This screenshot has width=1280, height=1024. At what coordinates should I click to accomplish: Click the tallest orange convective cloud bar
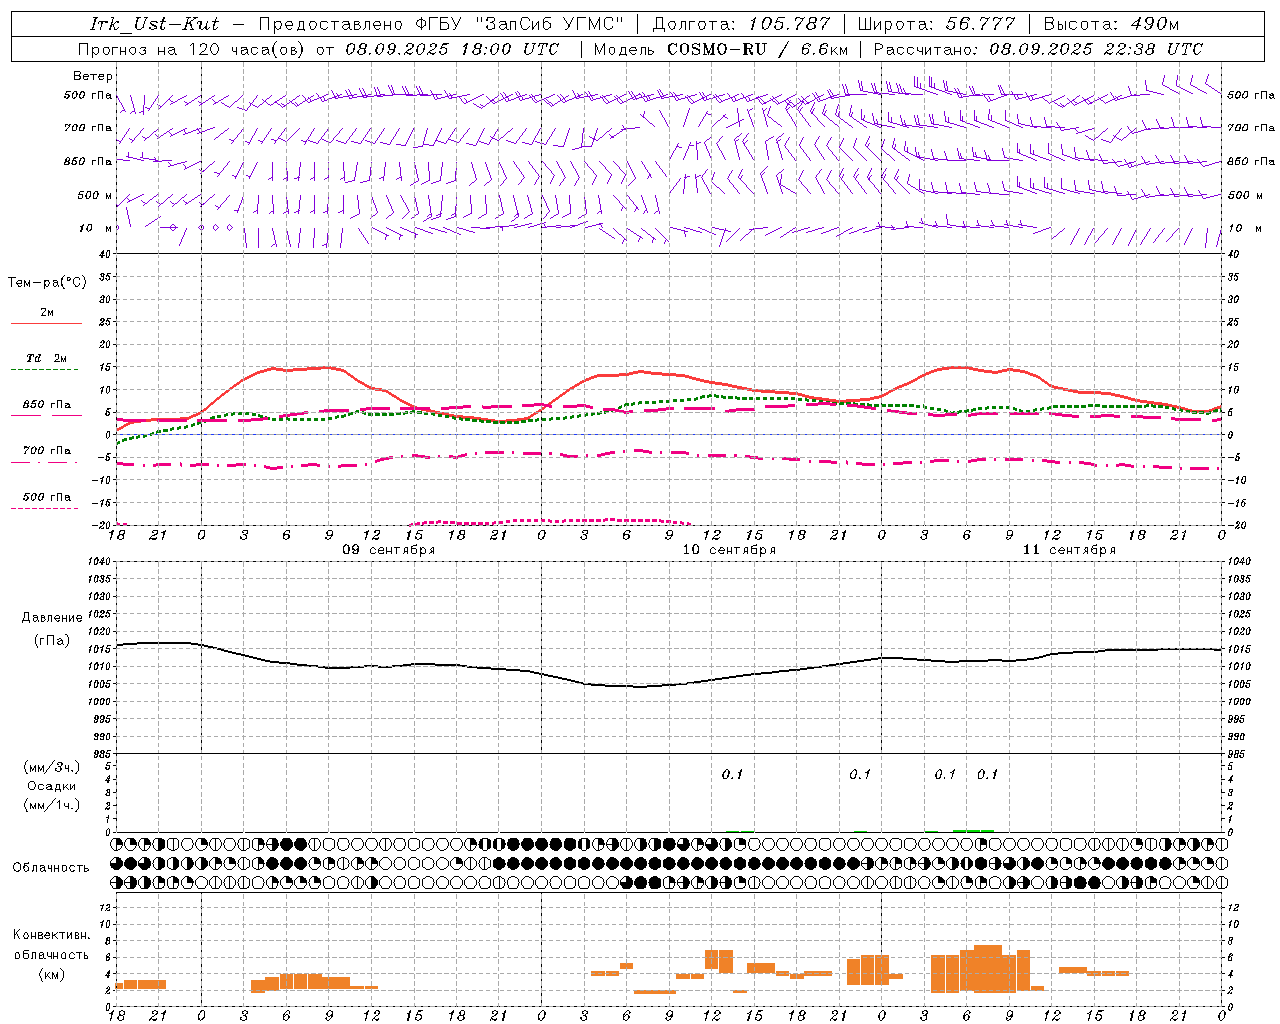tap(988, 968)
